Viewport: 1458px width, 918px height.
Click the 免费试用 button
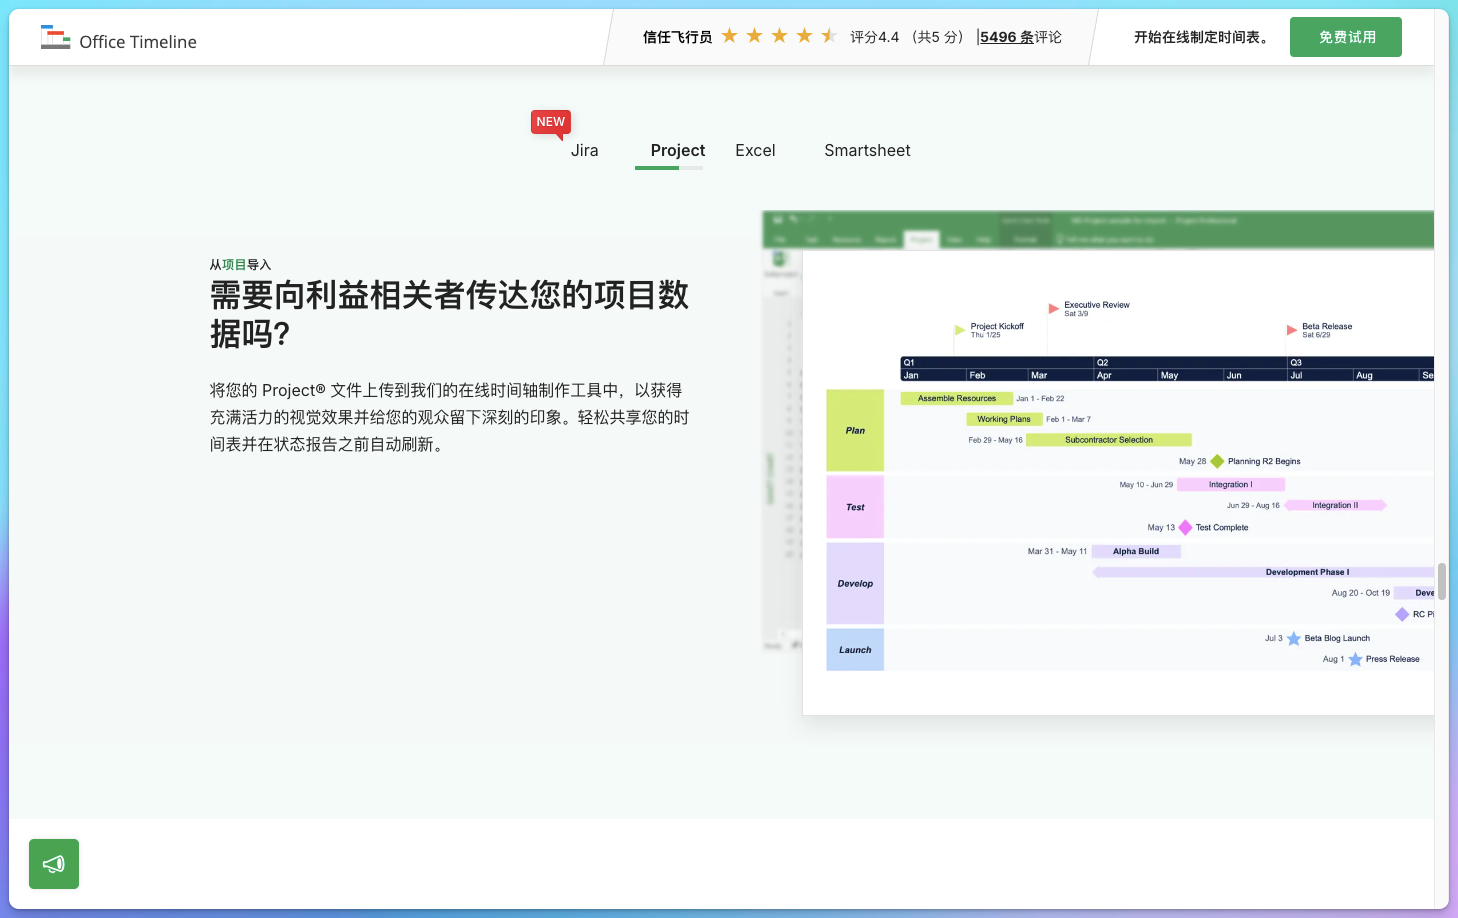coord(1345,36)
